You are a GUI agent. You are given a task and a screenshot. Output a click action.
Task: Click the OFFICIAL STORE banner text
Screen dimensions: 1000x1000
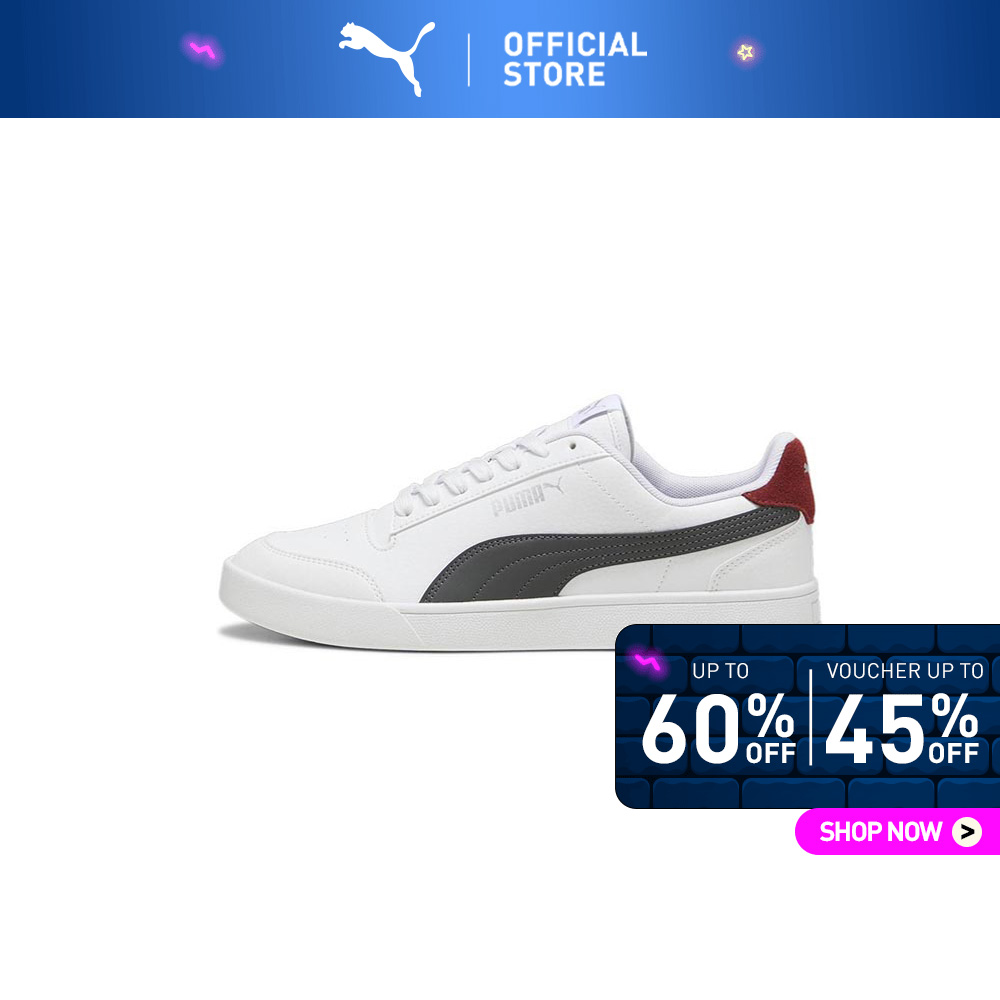coord(575,59)
